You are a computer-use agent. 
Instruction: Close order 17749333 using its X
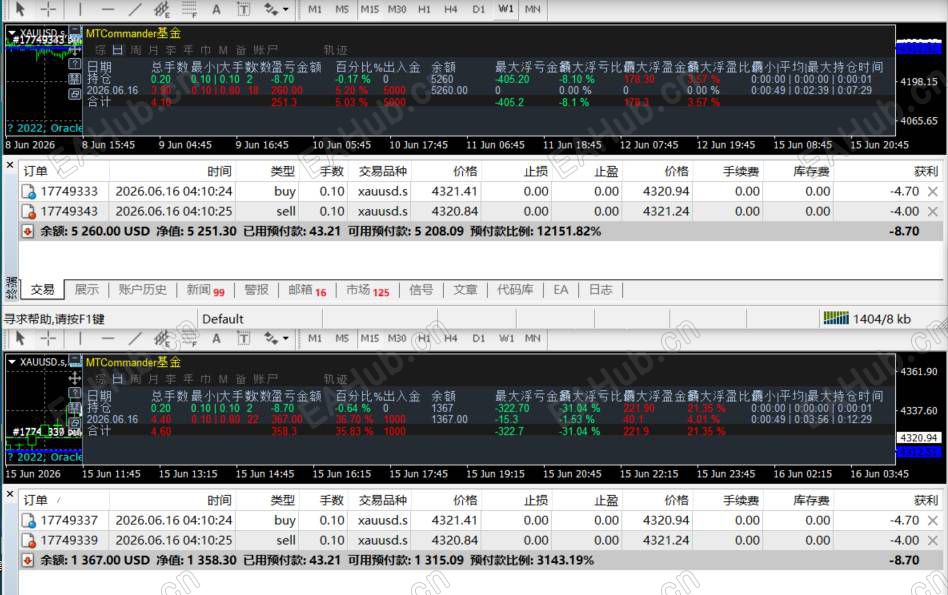932,191
